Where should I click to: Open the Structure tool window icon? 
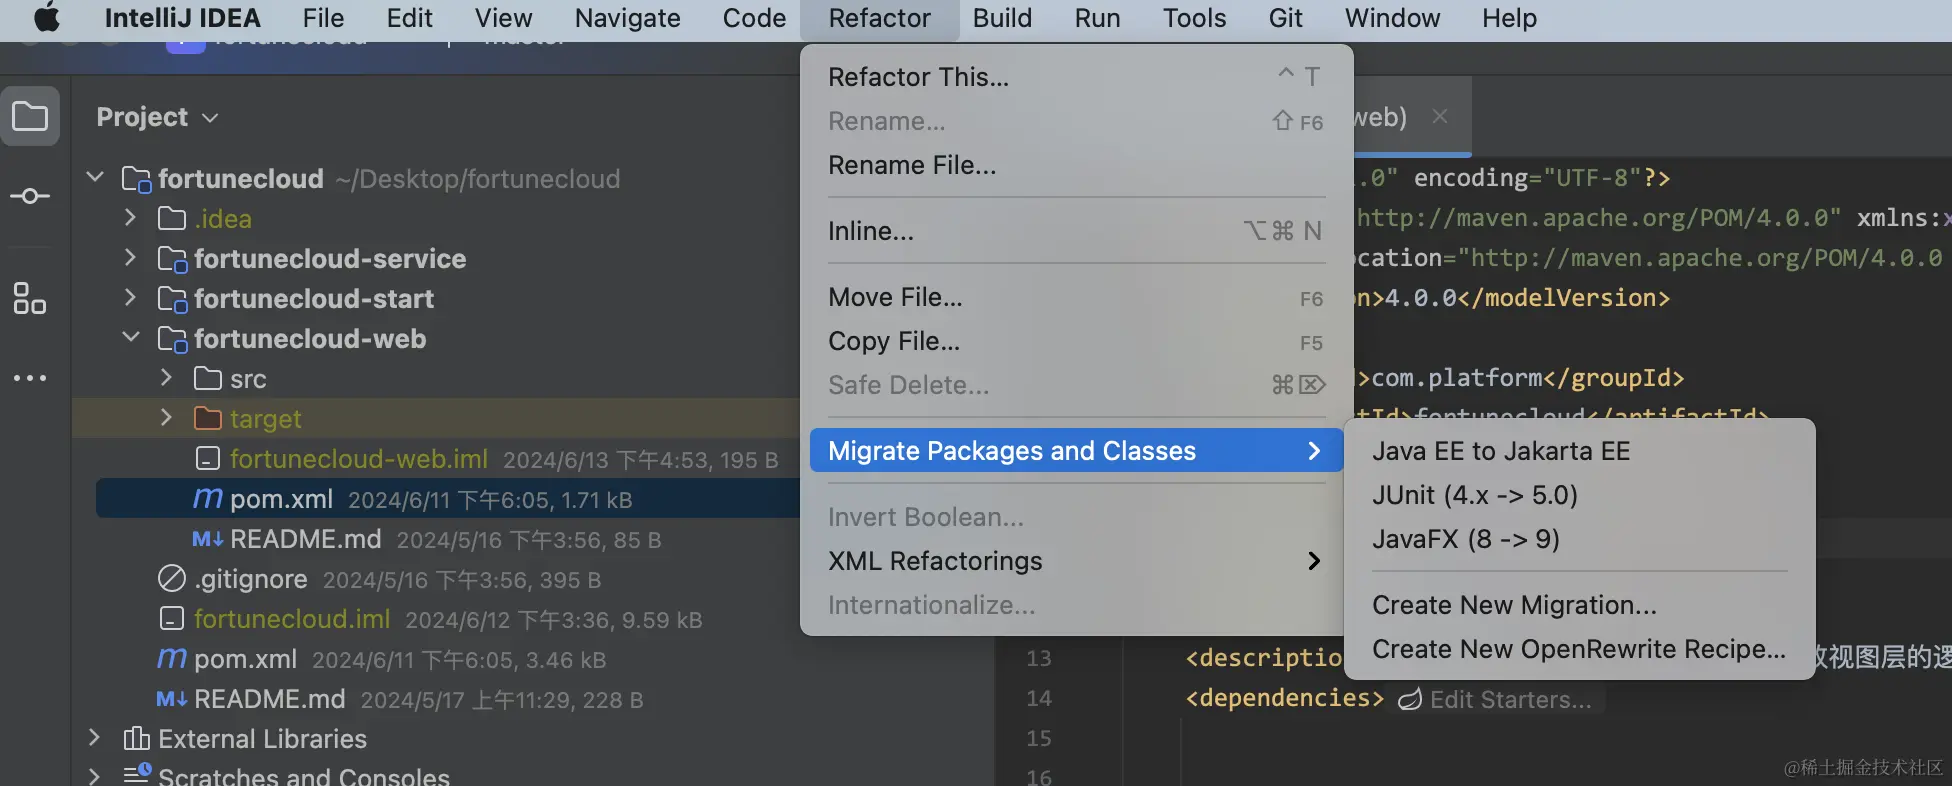(x=30, y=298)
